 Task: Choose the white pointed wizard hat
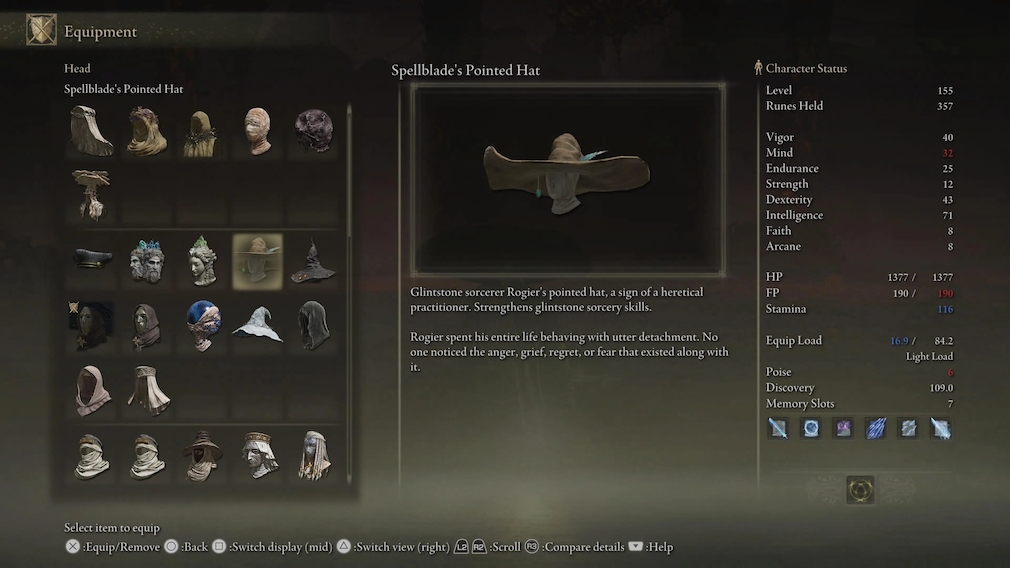pos(257,325)
